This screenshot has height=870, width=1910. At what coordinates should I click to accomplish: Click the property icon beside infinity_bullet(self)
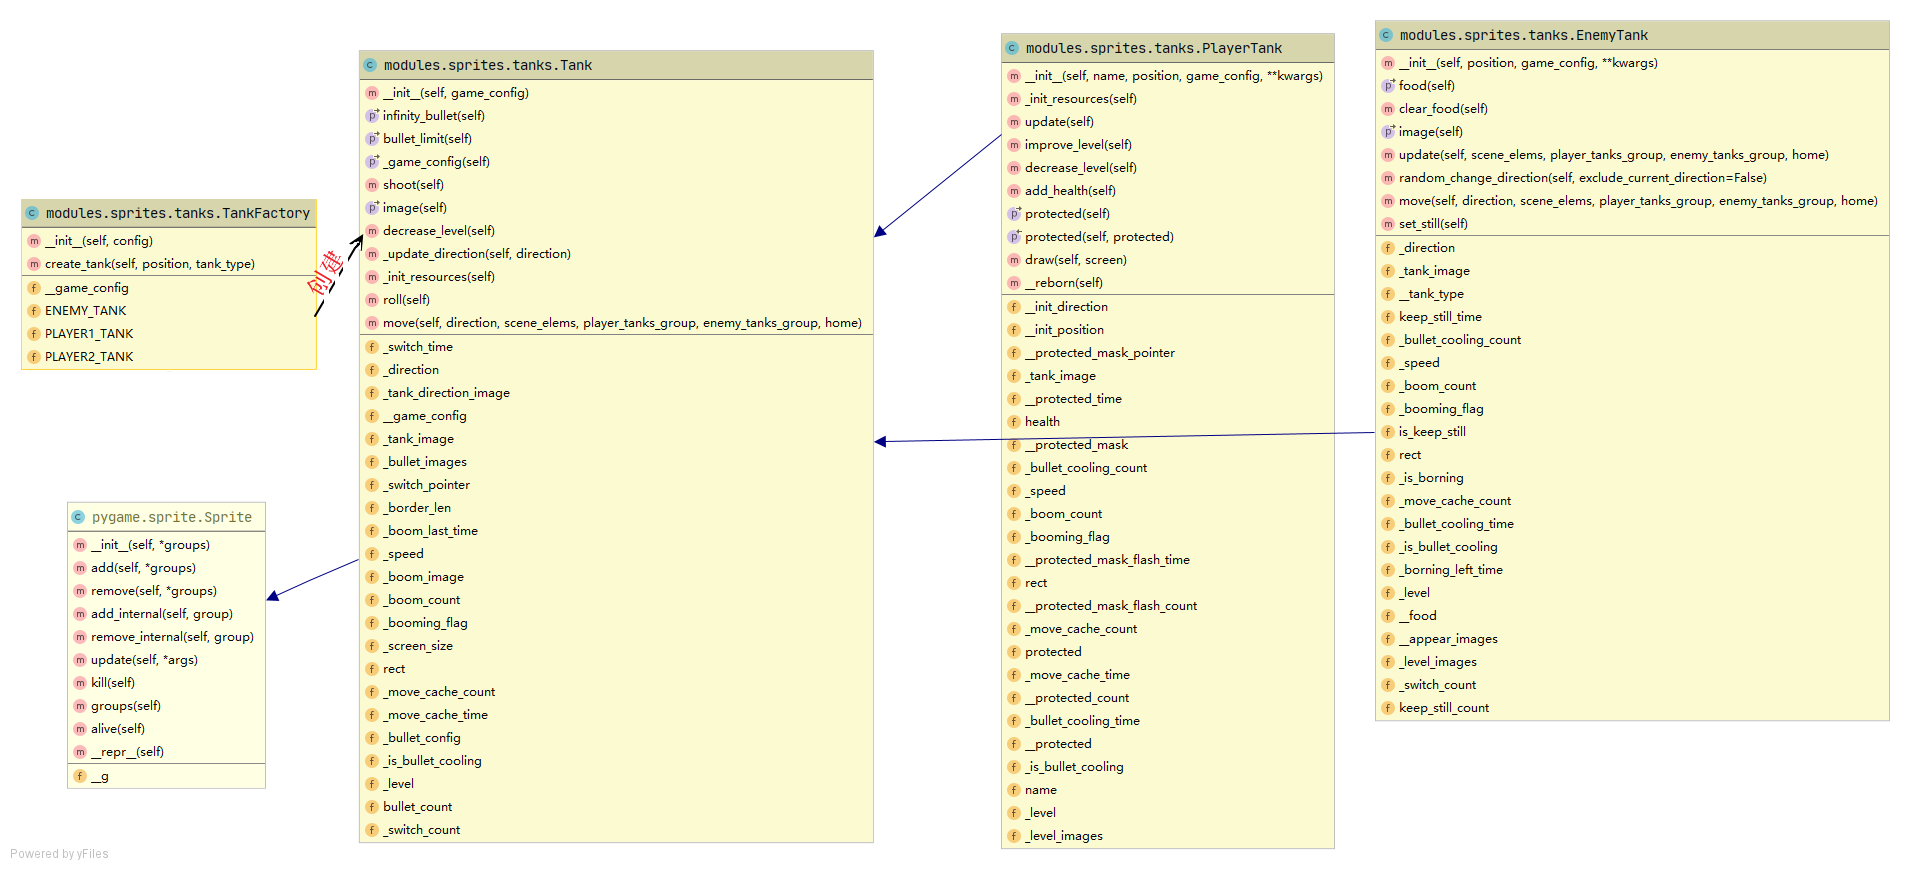click(372, 116)
